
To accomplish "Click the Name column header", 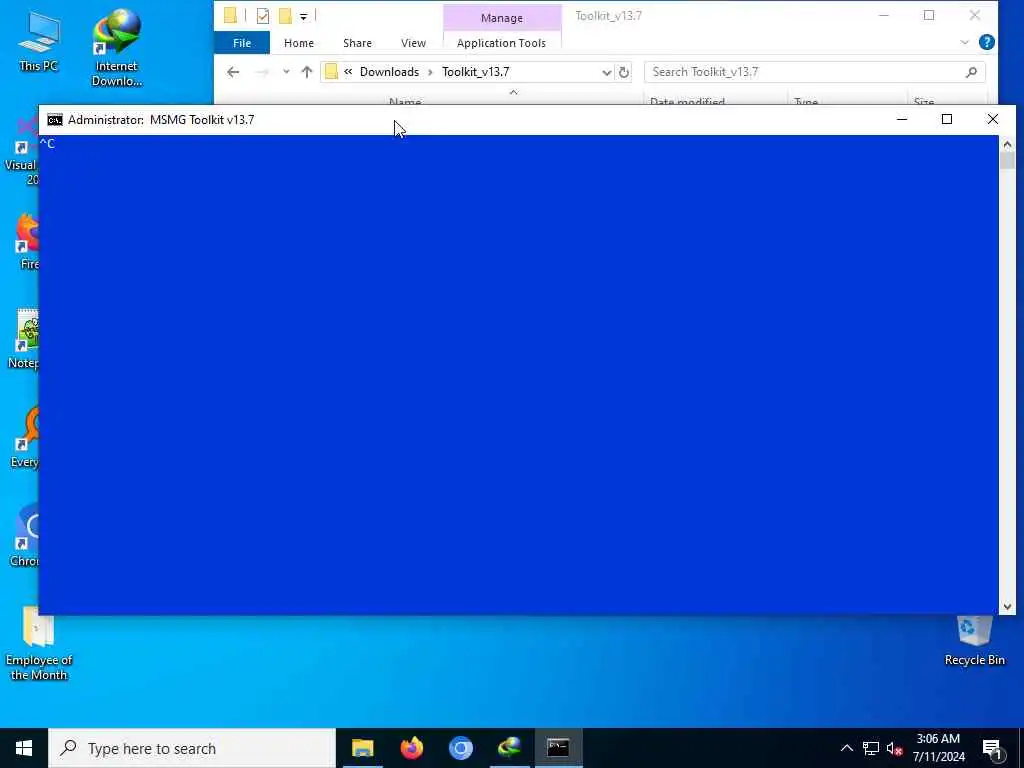I will point(405,101).
